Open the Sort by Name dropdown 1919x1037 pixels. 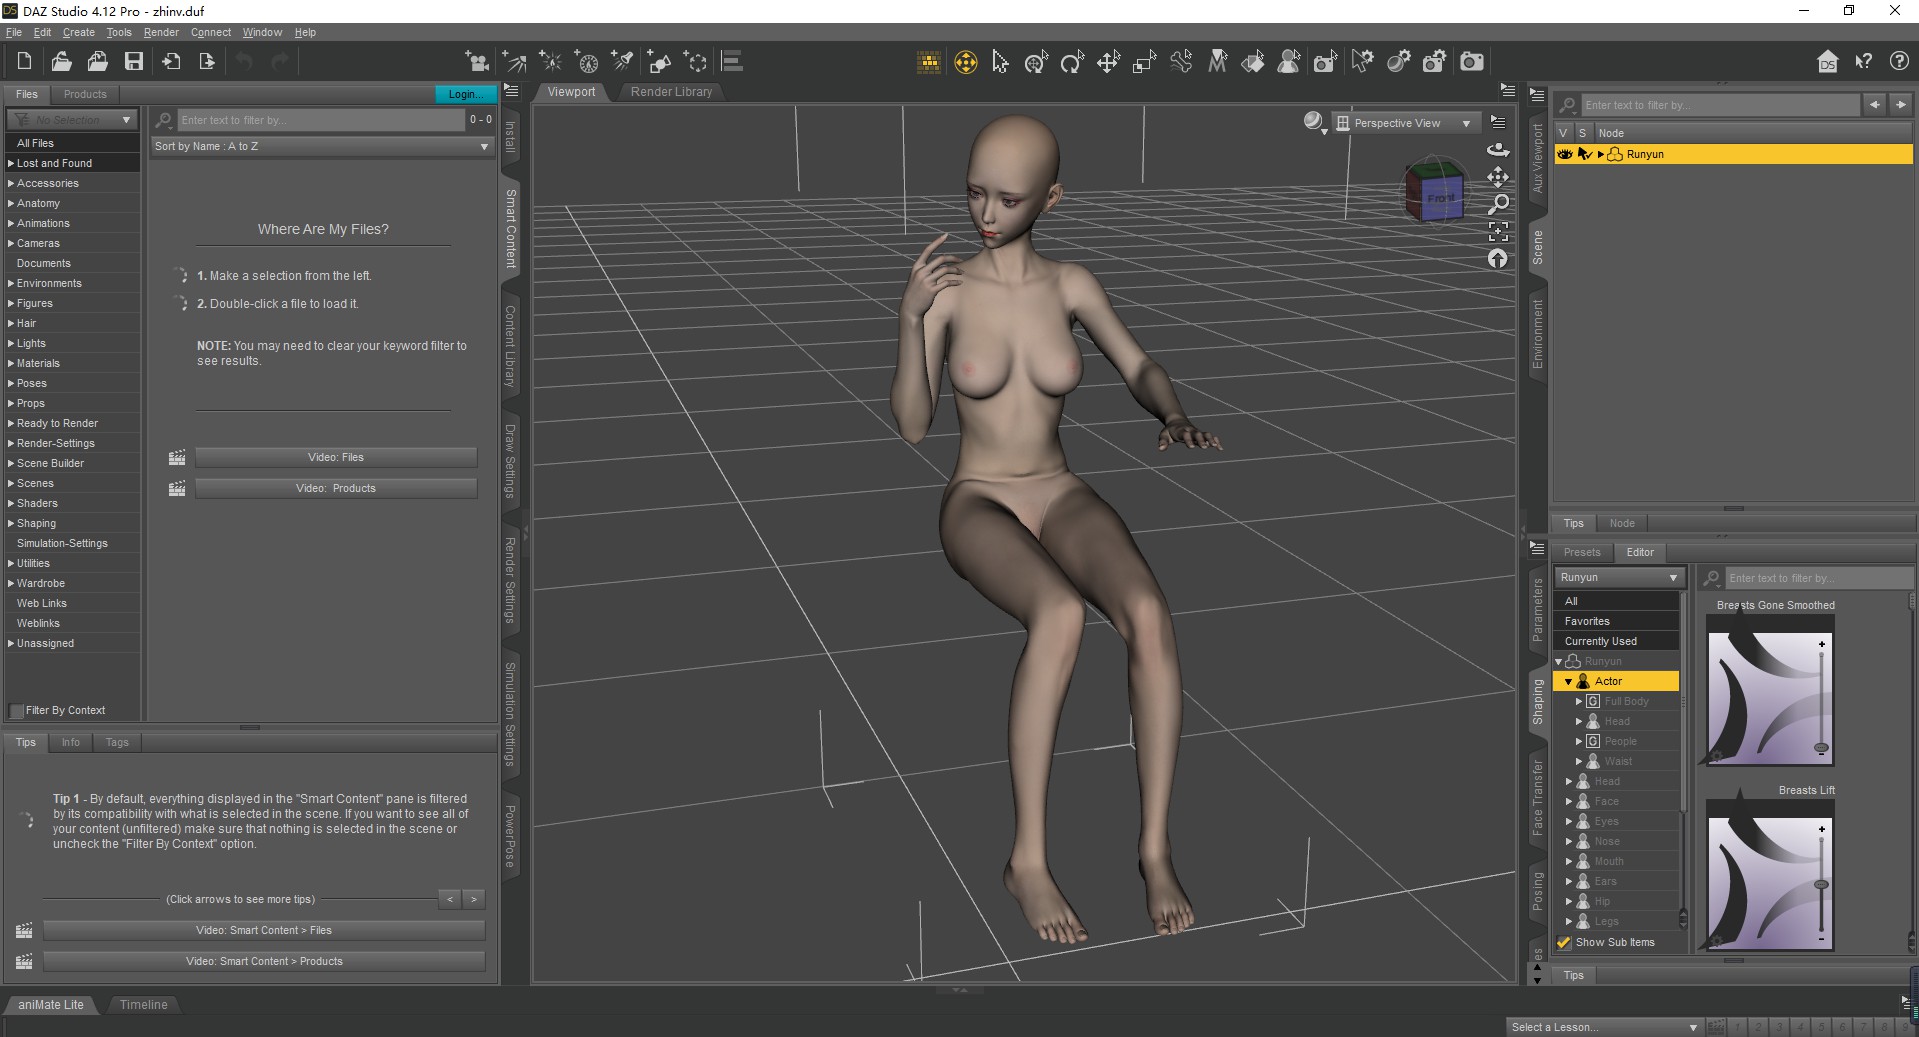pyautogui.click(x=322, y=146)
